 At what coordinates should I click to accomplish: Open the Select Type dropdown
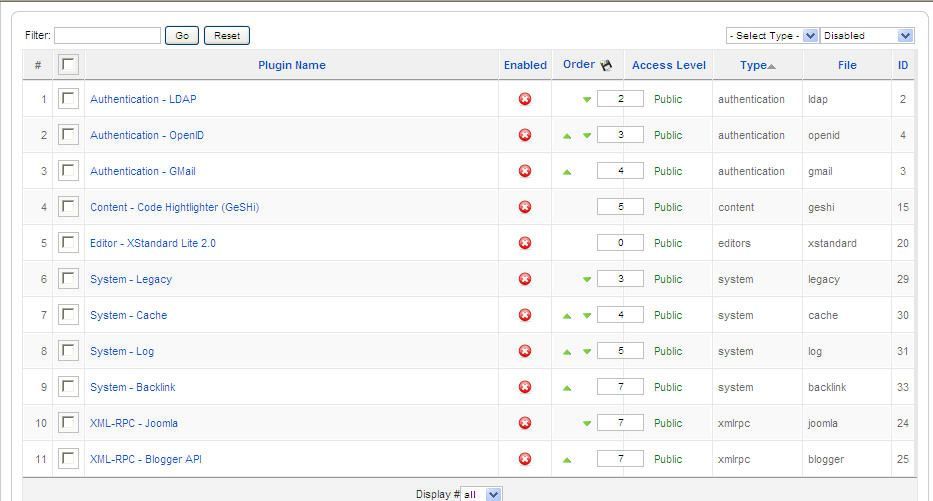point(772,36)
